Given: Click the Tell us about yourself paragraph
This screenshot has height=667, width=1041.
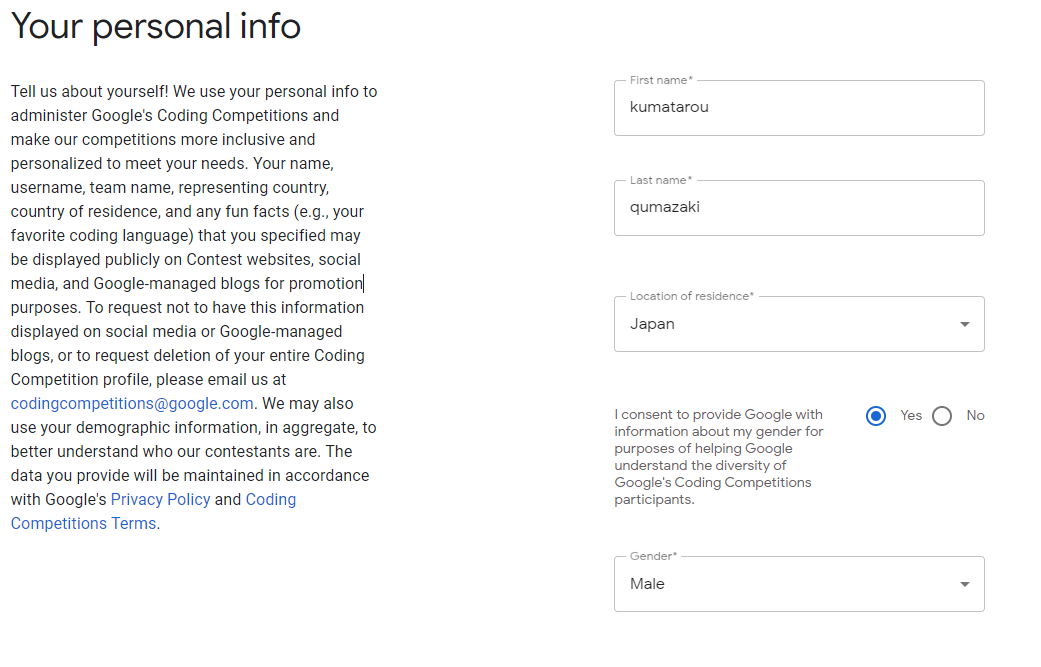Looking at the screenshot, I should 194,307.
